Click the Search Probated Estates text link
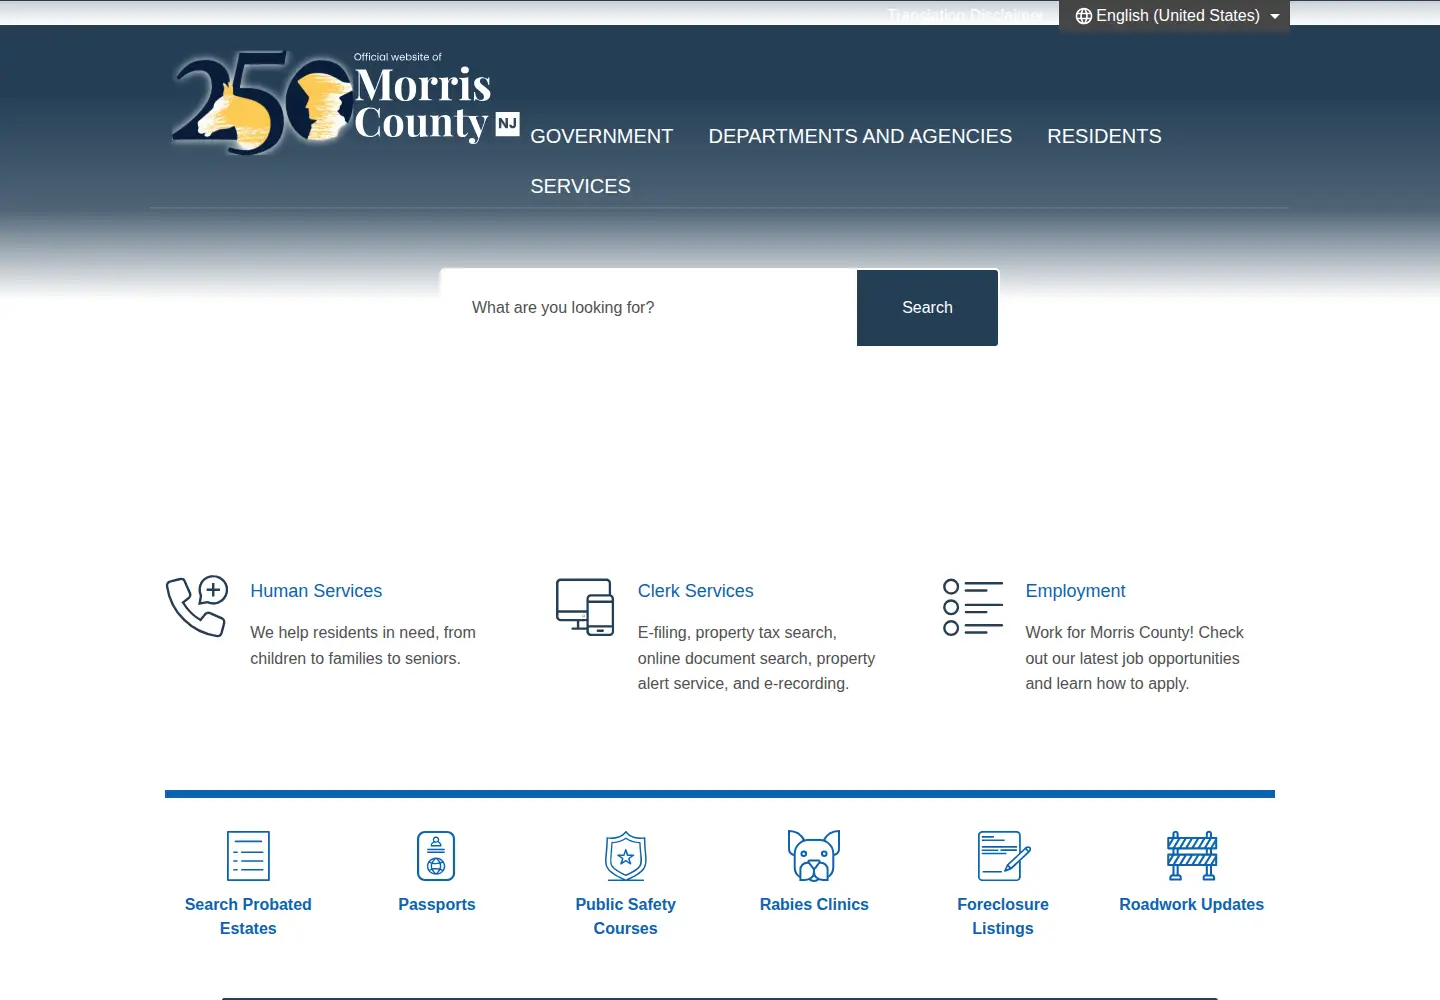This screenshot has width=1440, height=1000. [248, 916]
